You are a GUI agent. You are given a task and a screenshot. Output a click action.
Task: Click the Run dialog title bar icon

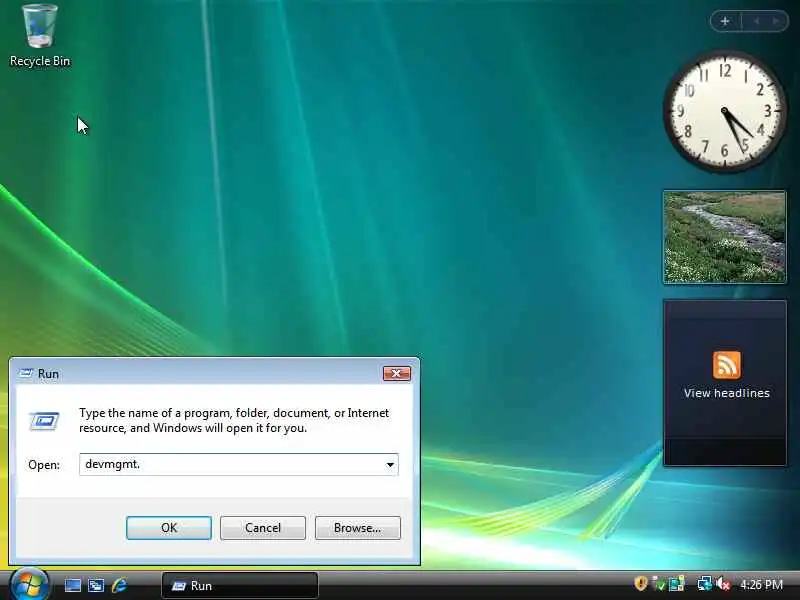(26, 373)
